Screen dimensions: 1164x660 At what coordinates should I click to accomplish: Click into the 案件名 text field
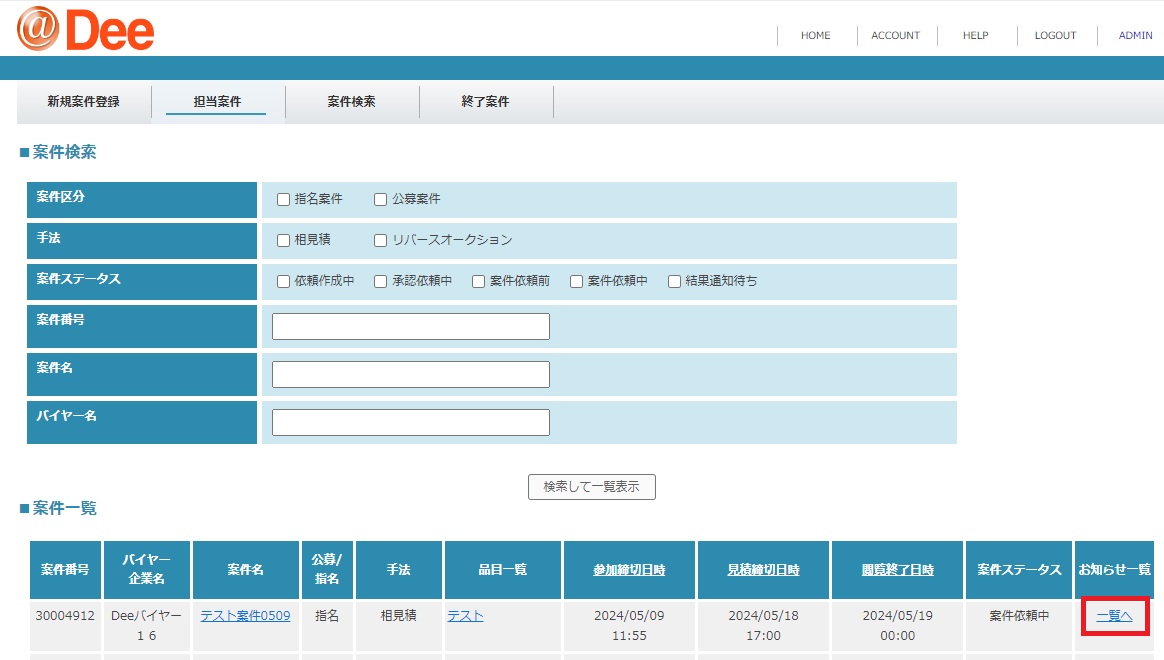pos(411,374)
